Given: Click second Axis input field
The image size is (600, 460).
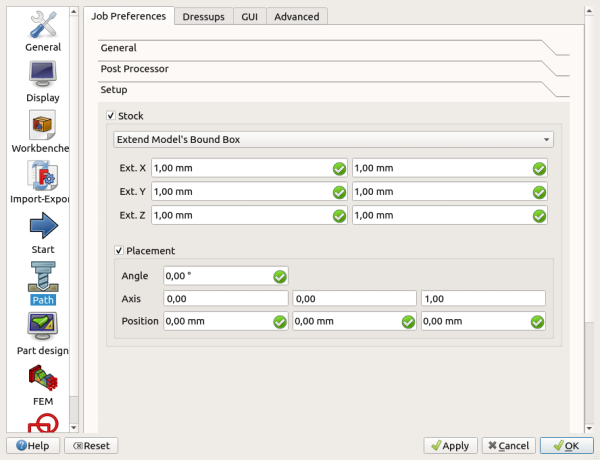Looking at the screenshot, I should pos(354,299).
